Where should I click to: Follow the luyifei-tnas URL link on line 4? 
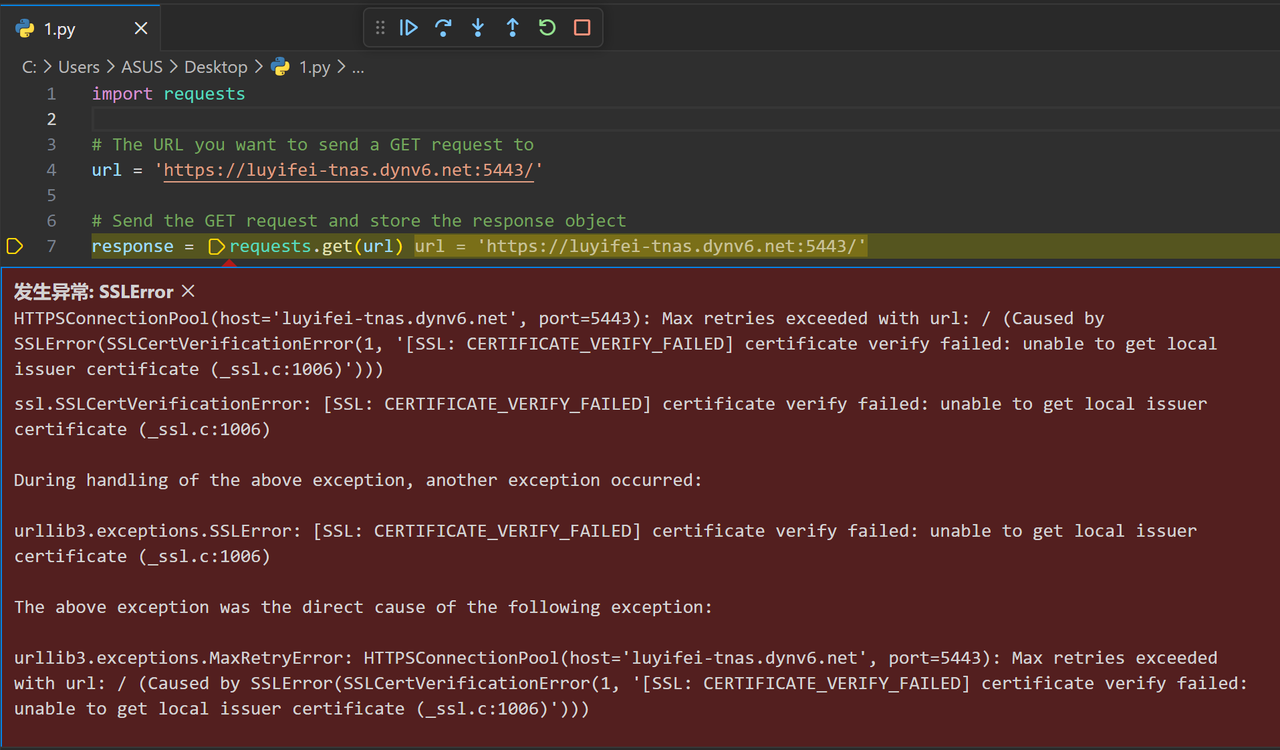tap(349, 170)
